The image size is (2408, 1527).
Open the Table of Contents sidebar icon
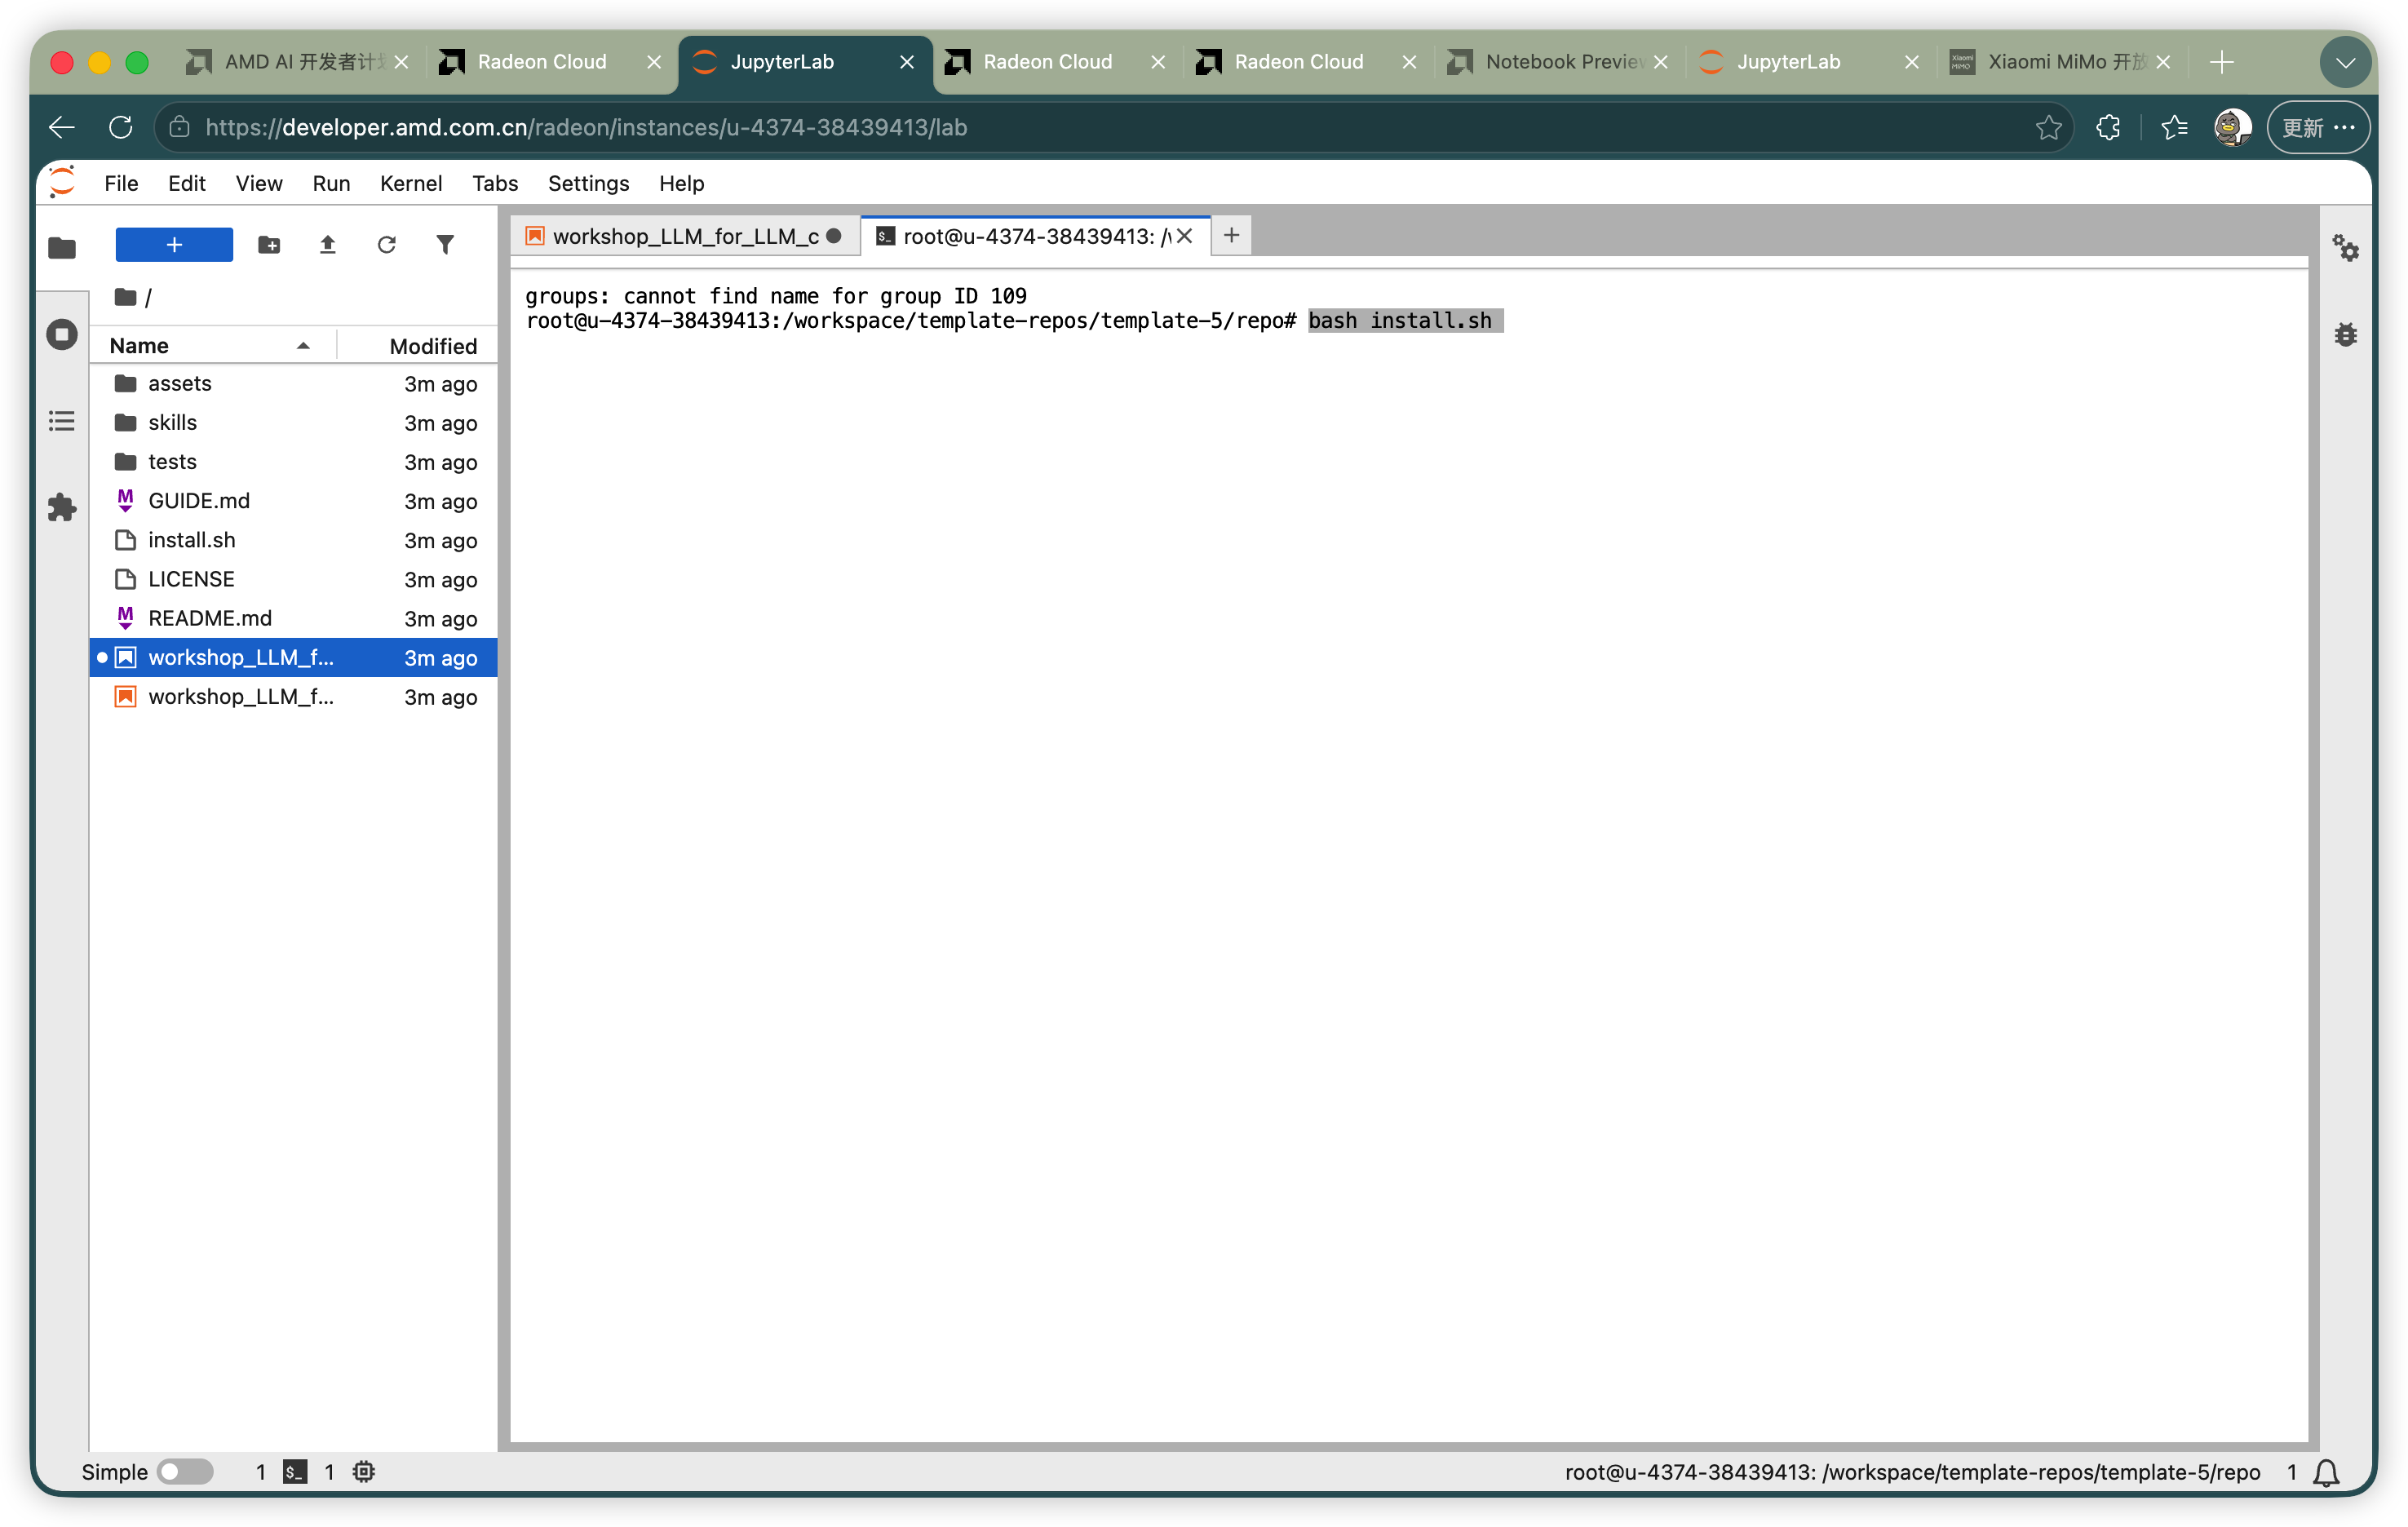(62, 421)
